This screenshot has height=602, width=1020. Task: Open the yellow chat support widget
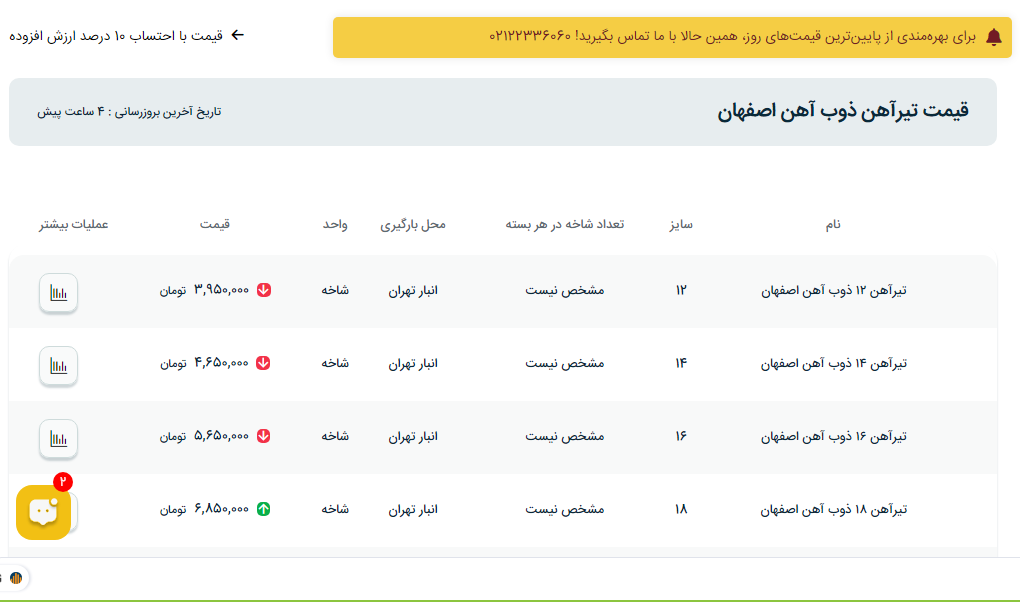43,512
